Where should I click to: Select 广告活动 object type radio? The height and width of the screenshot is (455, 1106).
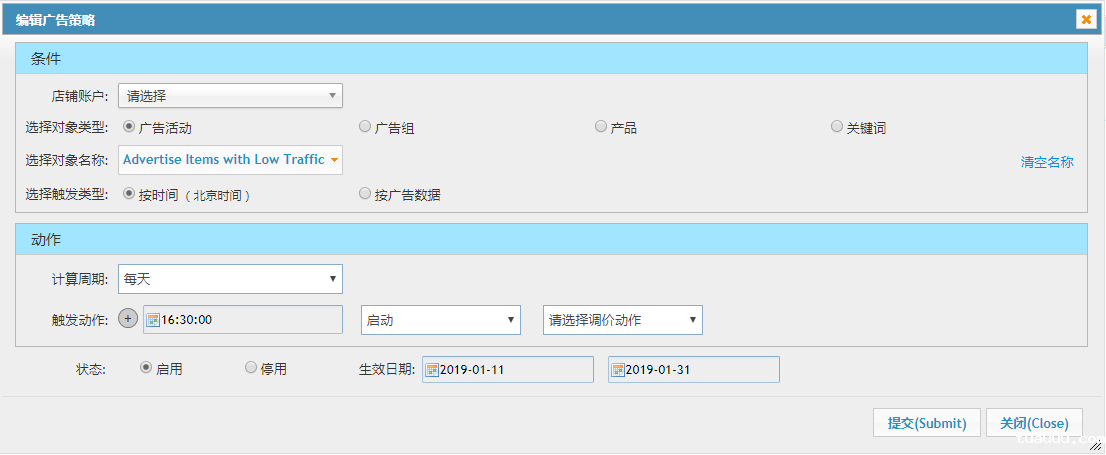click(129, 127)
